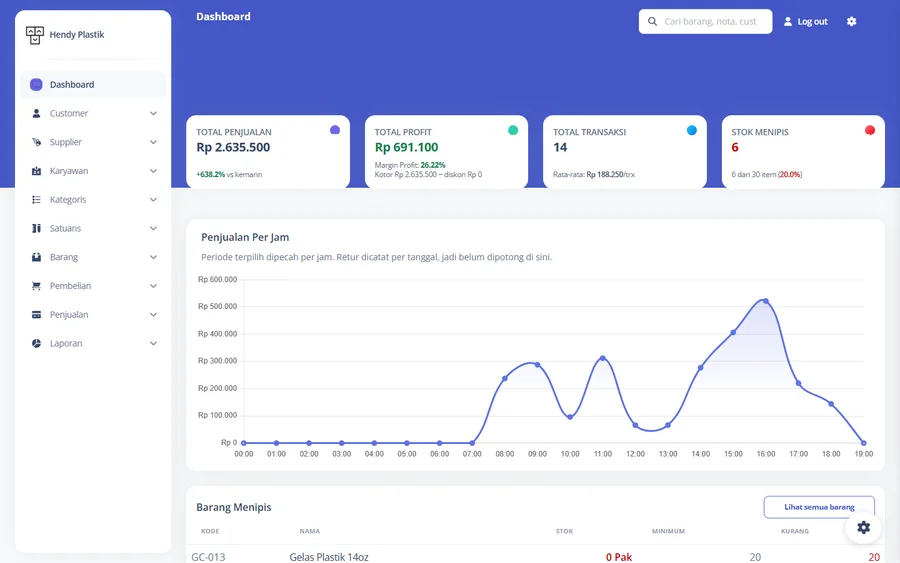Open settings via top header gear icon
This screenshot has width=900, height=563.
[x=851, y=21]
